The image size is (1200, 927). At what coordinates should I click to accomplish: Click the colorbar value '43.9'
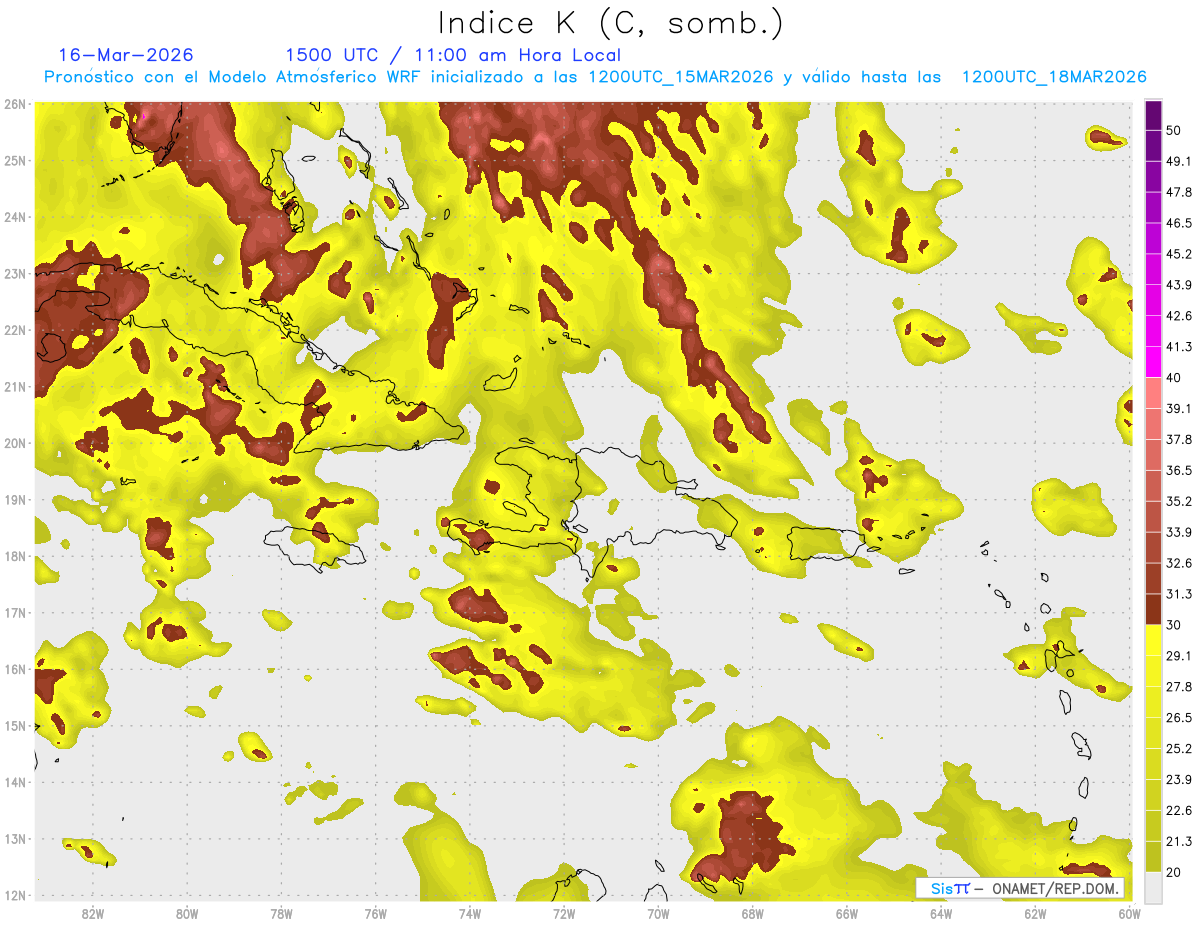(1179, 285)
